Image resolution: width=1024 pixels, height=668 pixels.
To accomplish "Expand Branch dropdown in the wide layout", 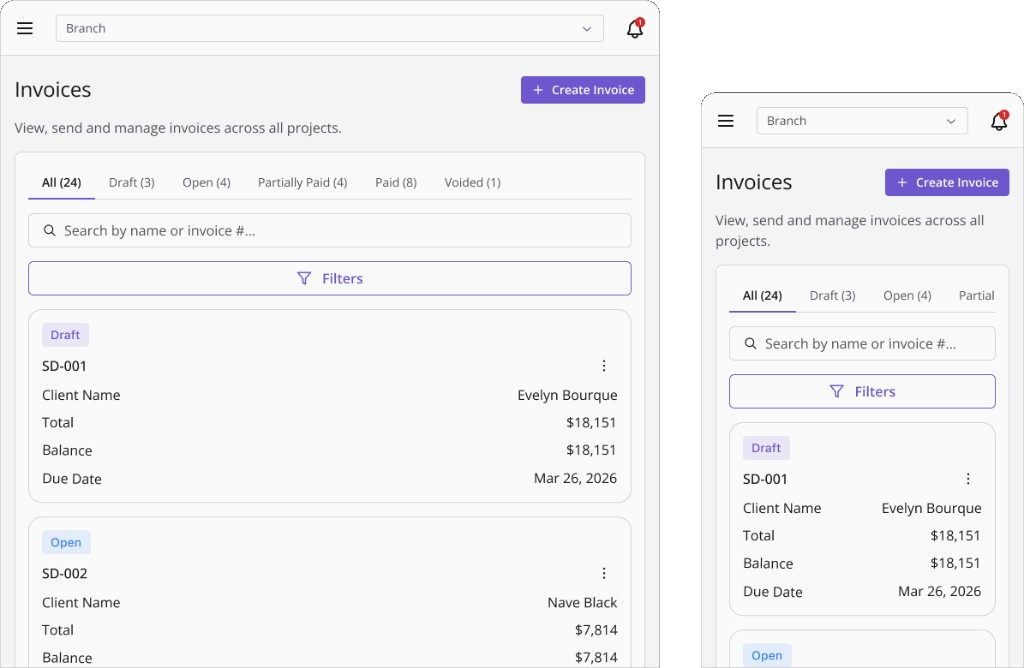I will pos(330,28).
